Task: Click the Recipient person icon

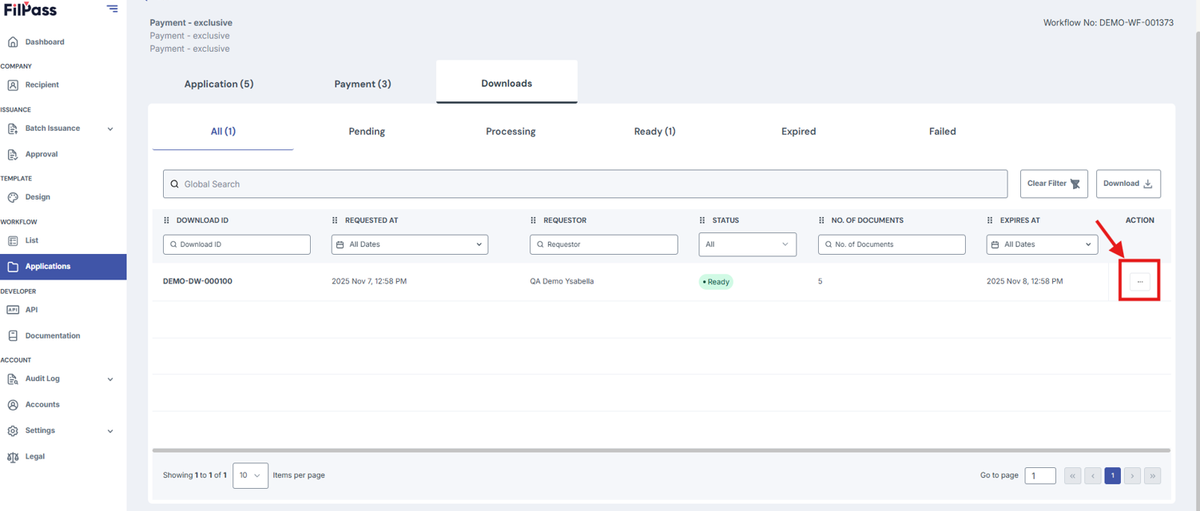Action: (13, 85)
